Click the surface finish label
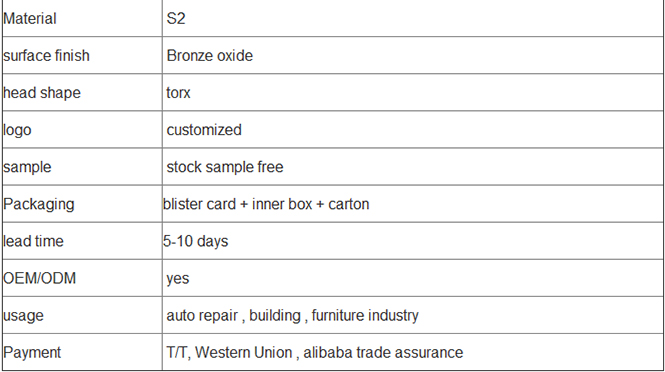 (x=46, y=56)
